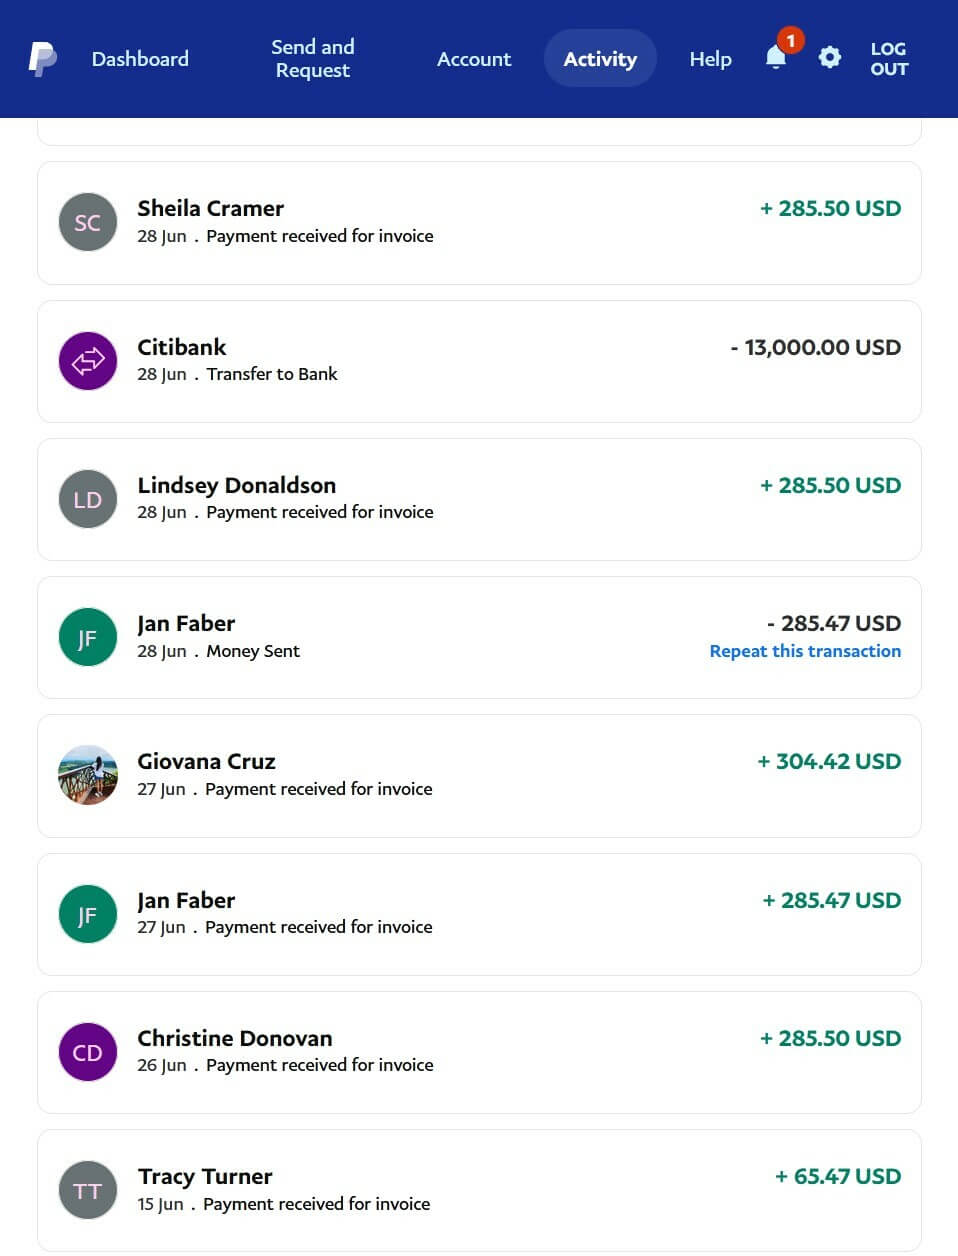Screen dimensions: 958x1256
Task: Open Send and Request page
Action: tap(312, 59)
